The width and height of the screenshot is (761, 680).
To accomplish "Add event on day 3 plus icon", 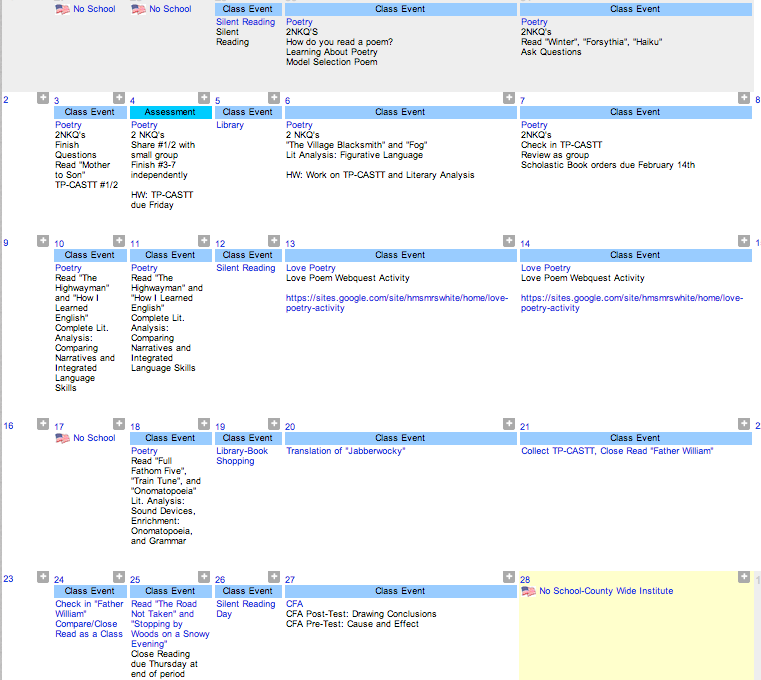I will point(119,98).
